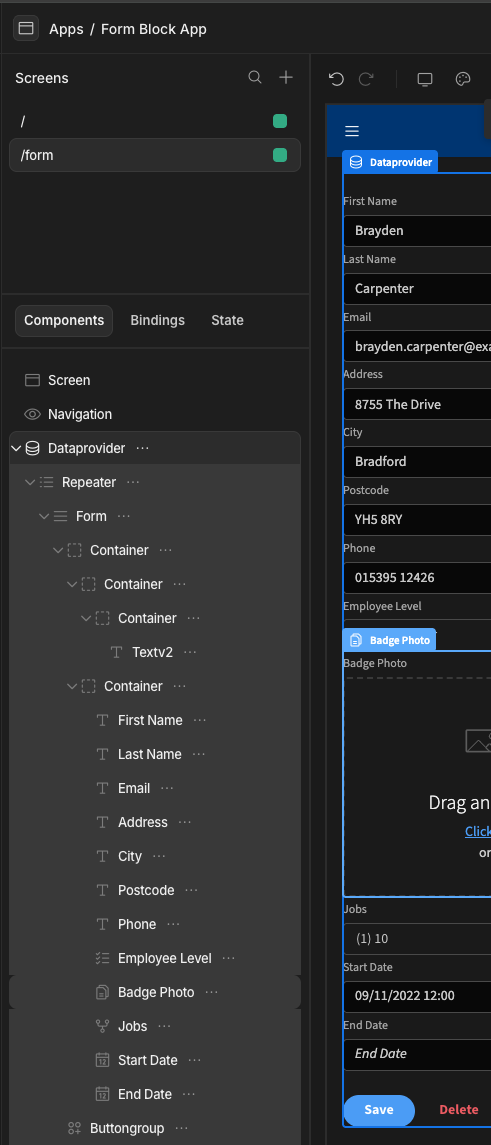Switch to the State tab
Screen dimensions: 491x1145
coord(227,321)
